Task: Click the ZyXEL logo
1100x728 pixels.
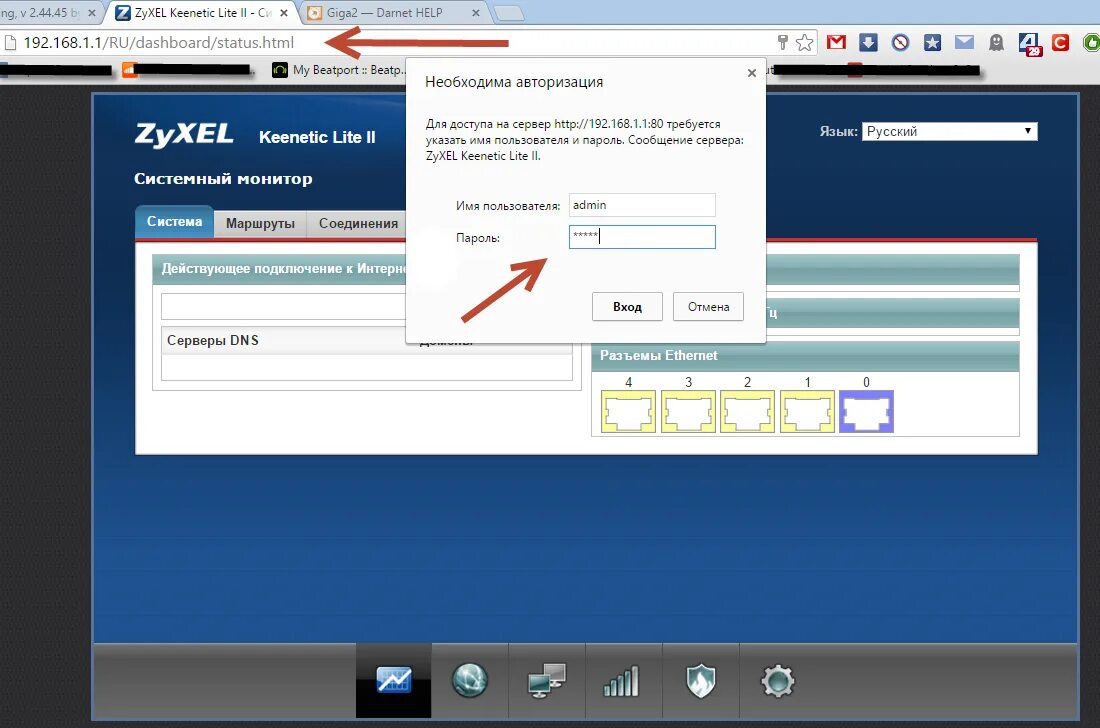Action: point(184,134)
